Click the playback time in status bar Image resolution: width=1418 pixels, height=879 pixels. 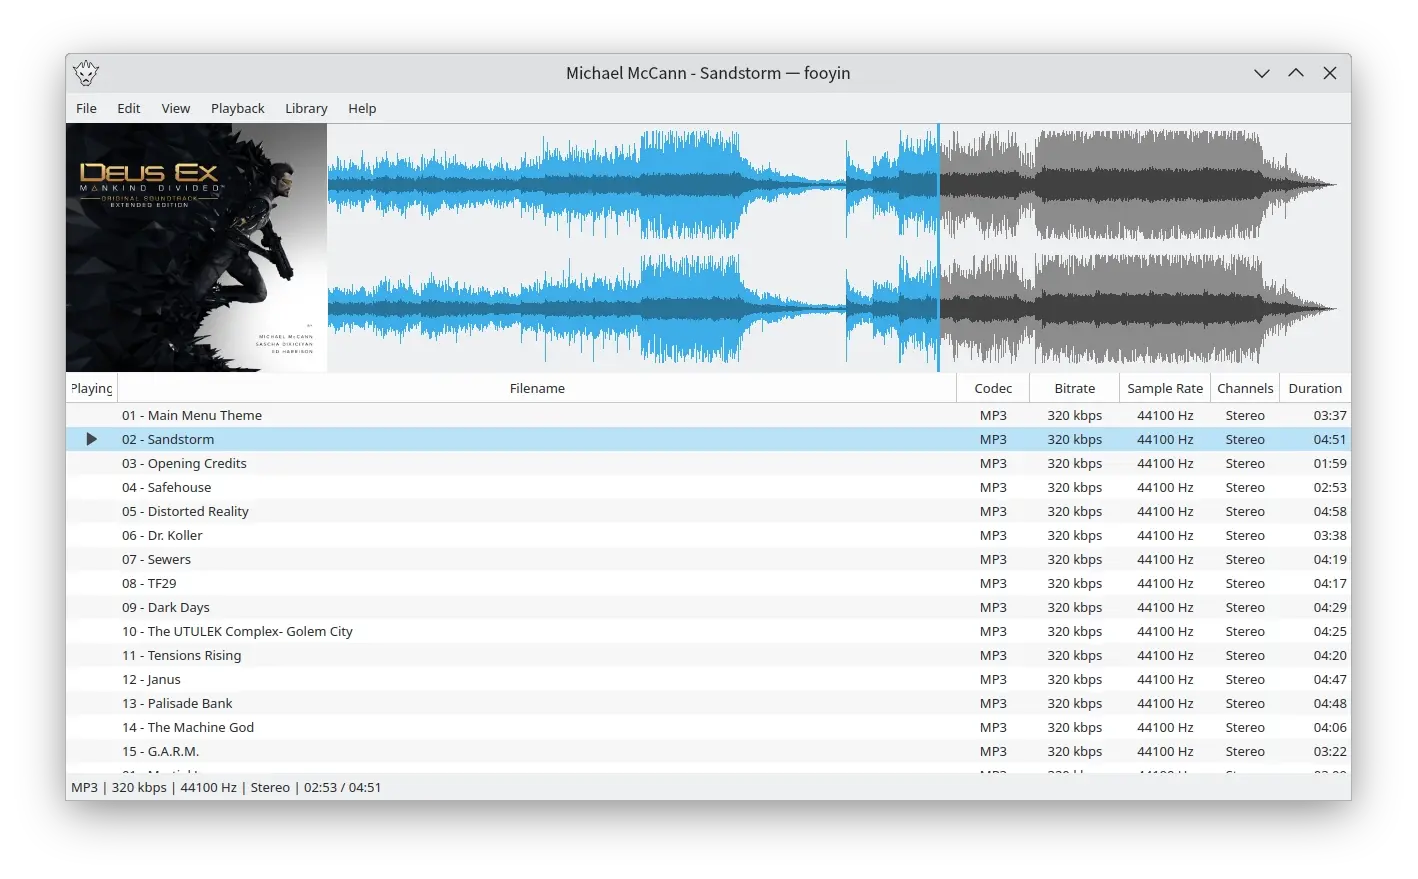point(342,787)
